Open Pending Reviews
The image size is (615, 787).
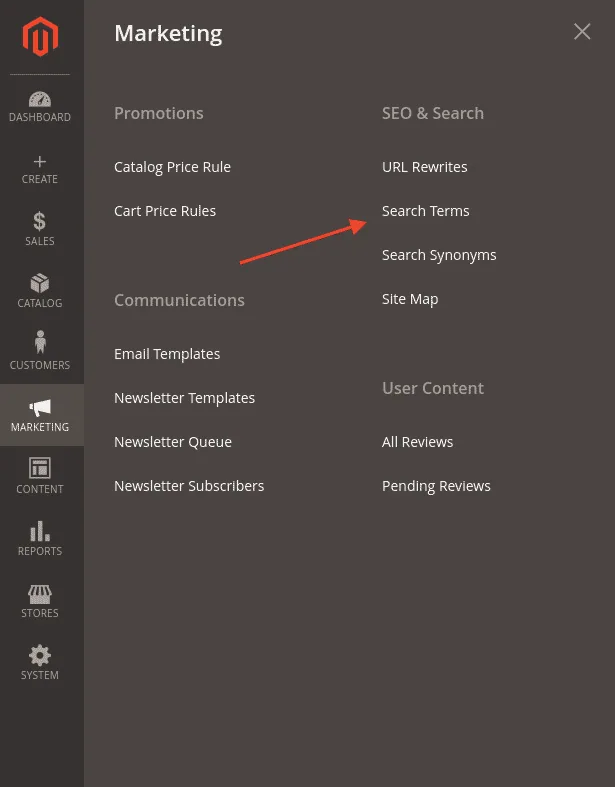pyautogui.click(x=436, y=486)
